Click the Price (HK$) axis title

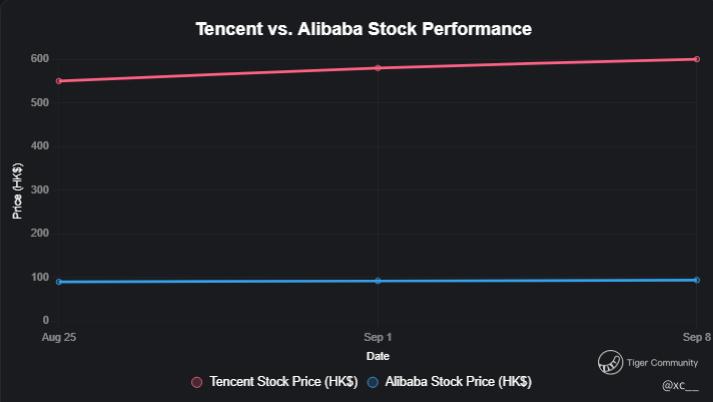pyautogui.click(x=18, y=190)
